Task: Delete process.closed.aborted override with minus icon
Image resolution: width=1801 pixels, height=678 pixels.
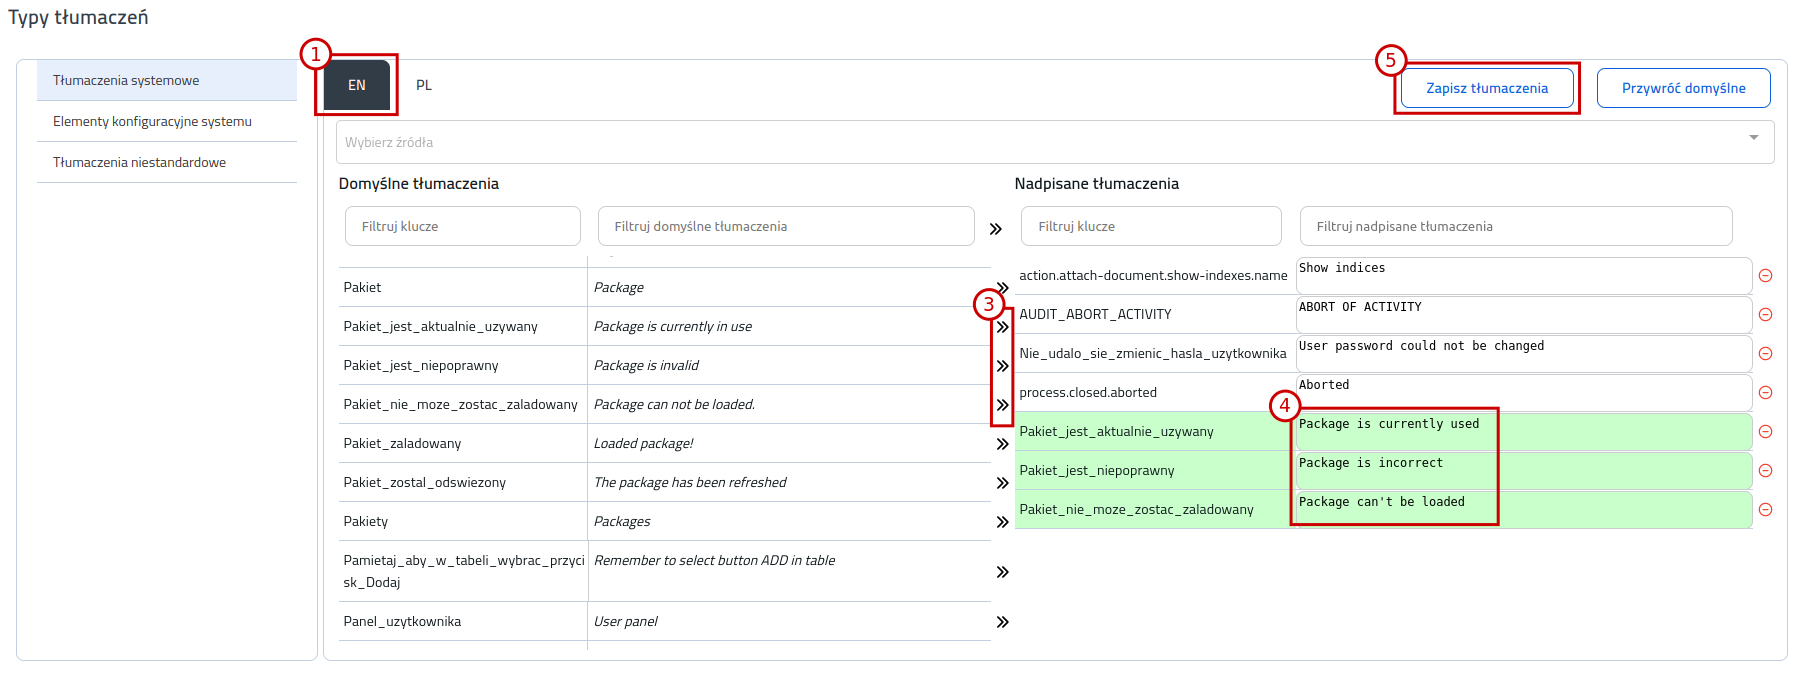Action: (1765, 393)
